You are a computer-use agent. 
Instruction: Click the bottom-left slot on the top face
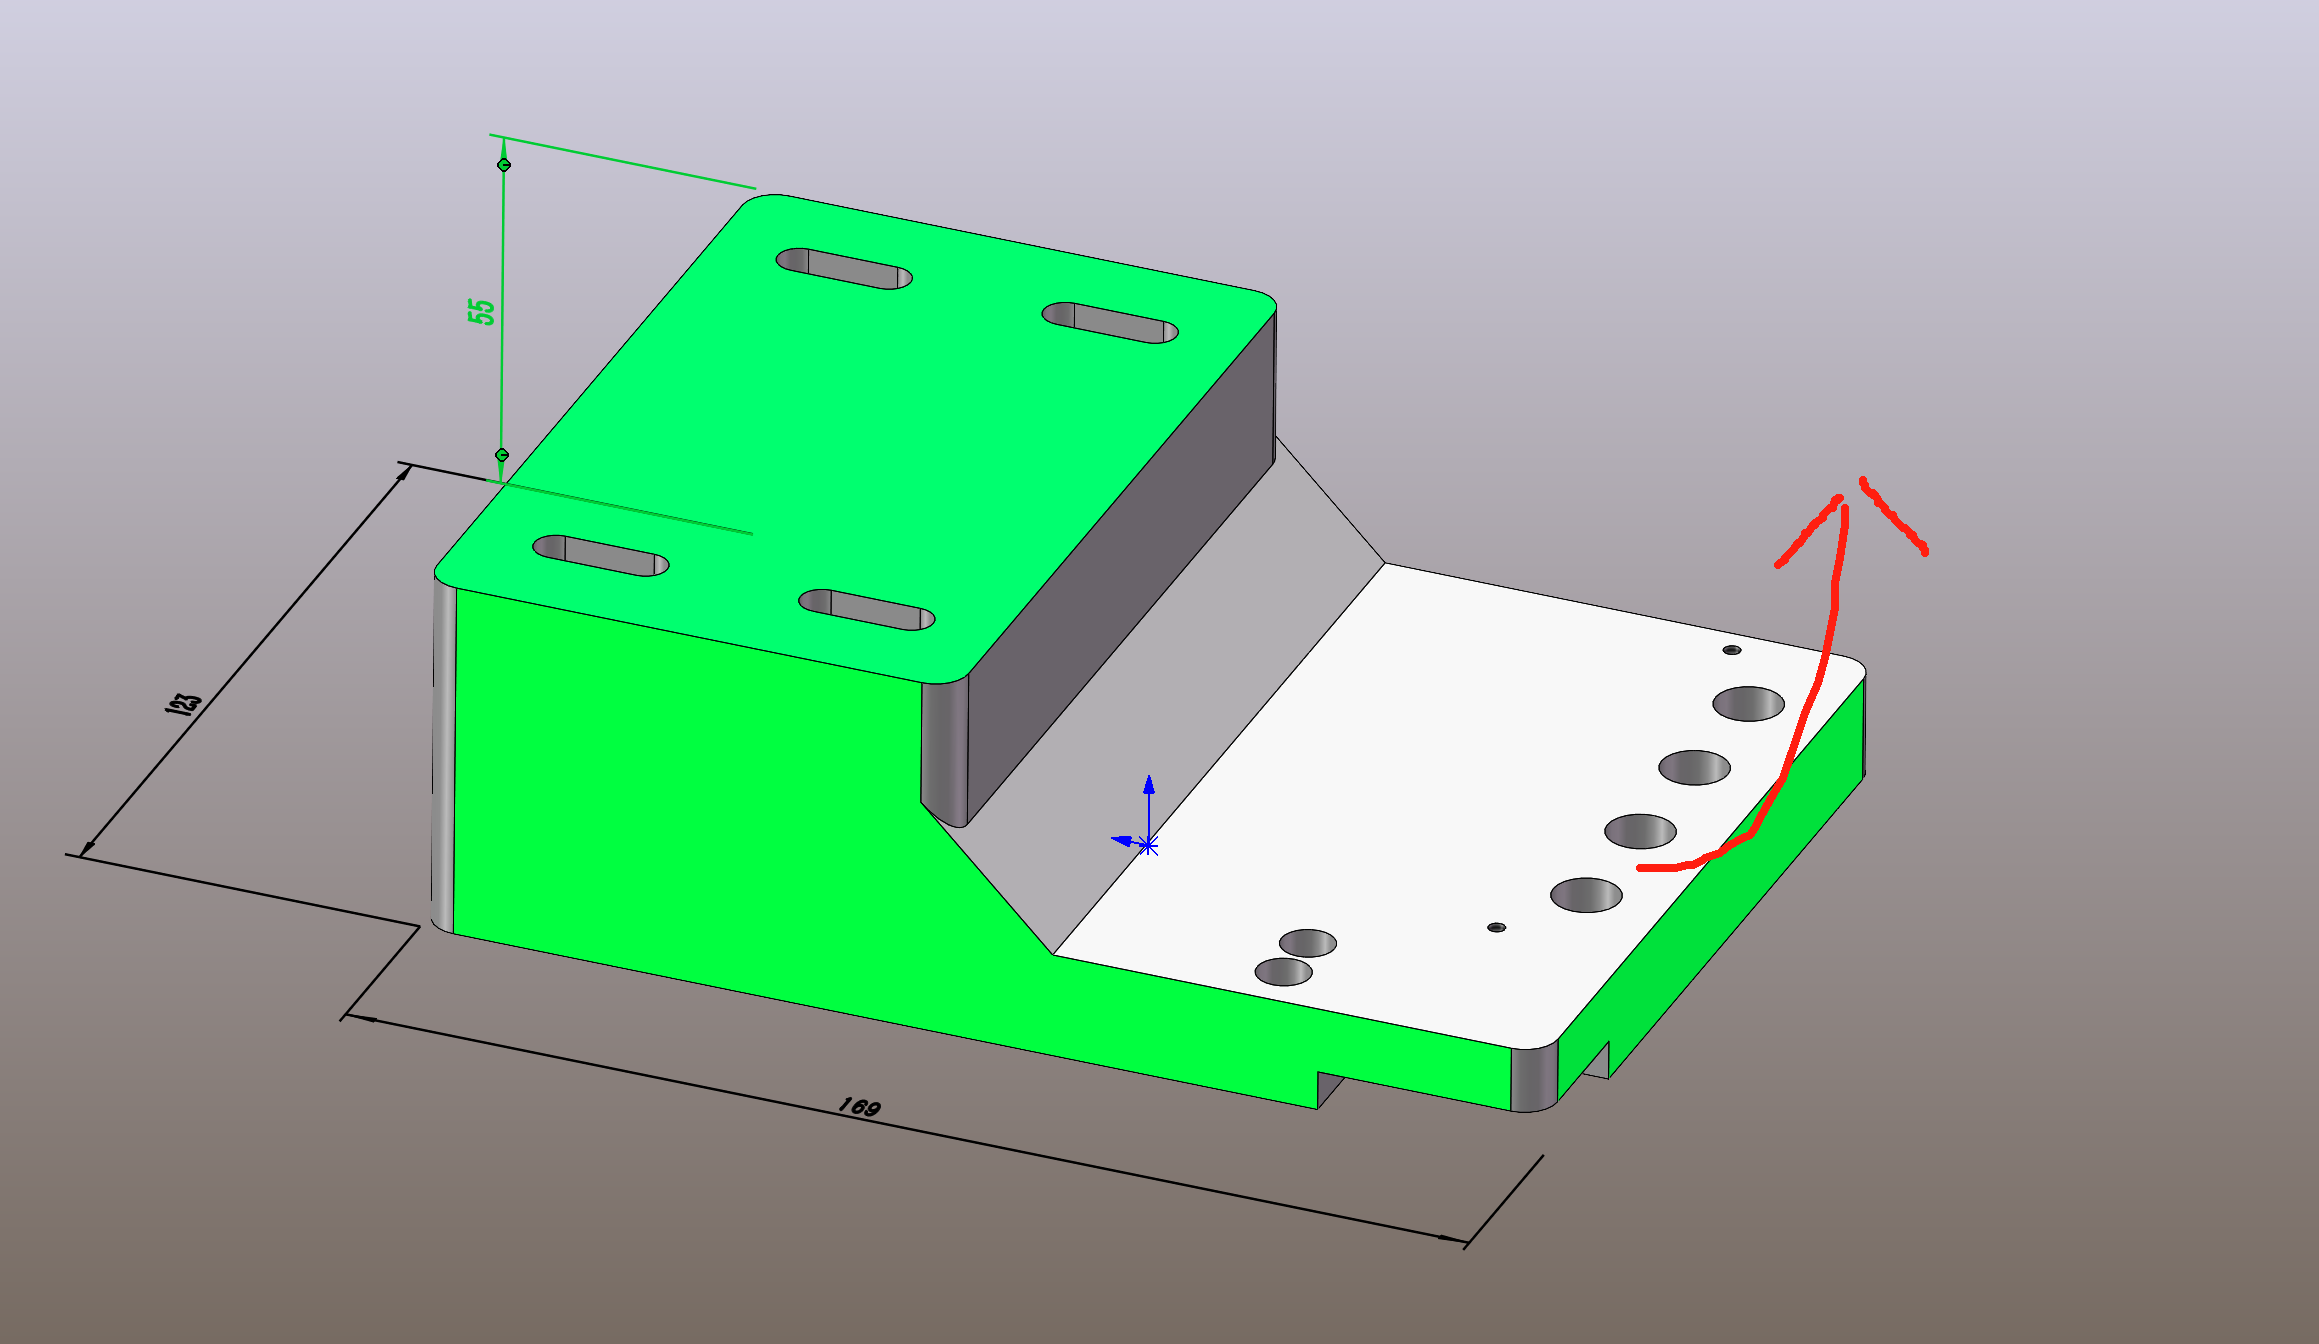pyautogui.click(x=601, y=556)
